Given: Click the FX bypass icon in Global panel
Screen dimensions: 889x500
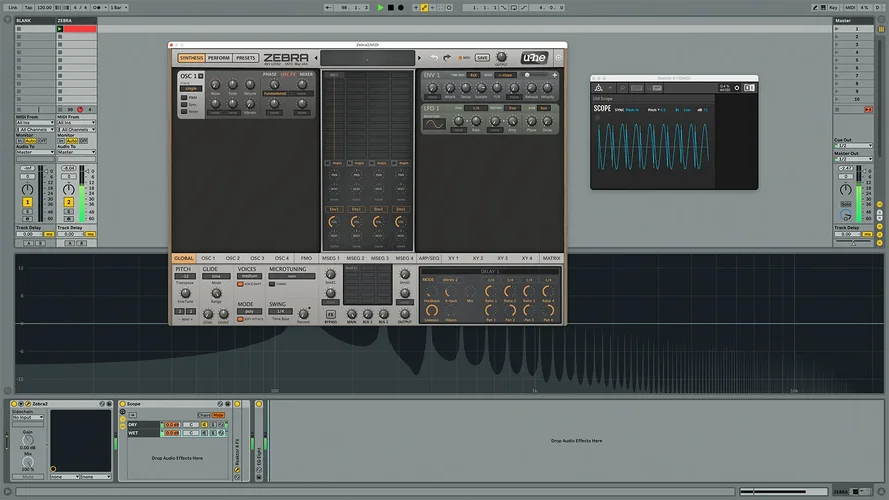Looking at the screenshot, I should [x=330, y=313].
